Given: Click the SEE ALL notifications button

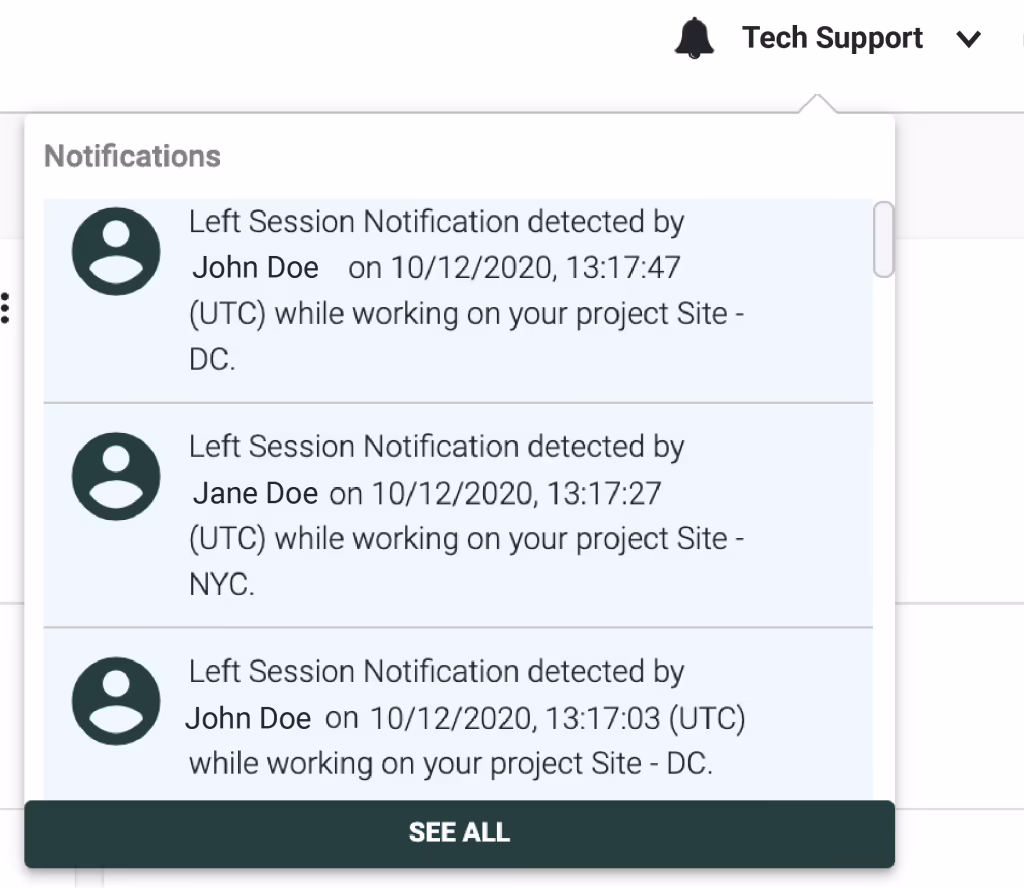Looking at the screenshot, I should (460, 833).
